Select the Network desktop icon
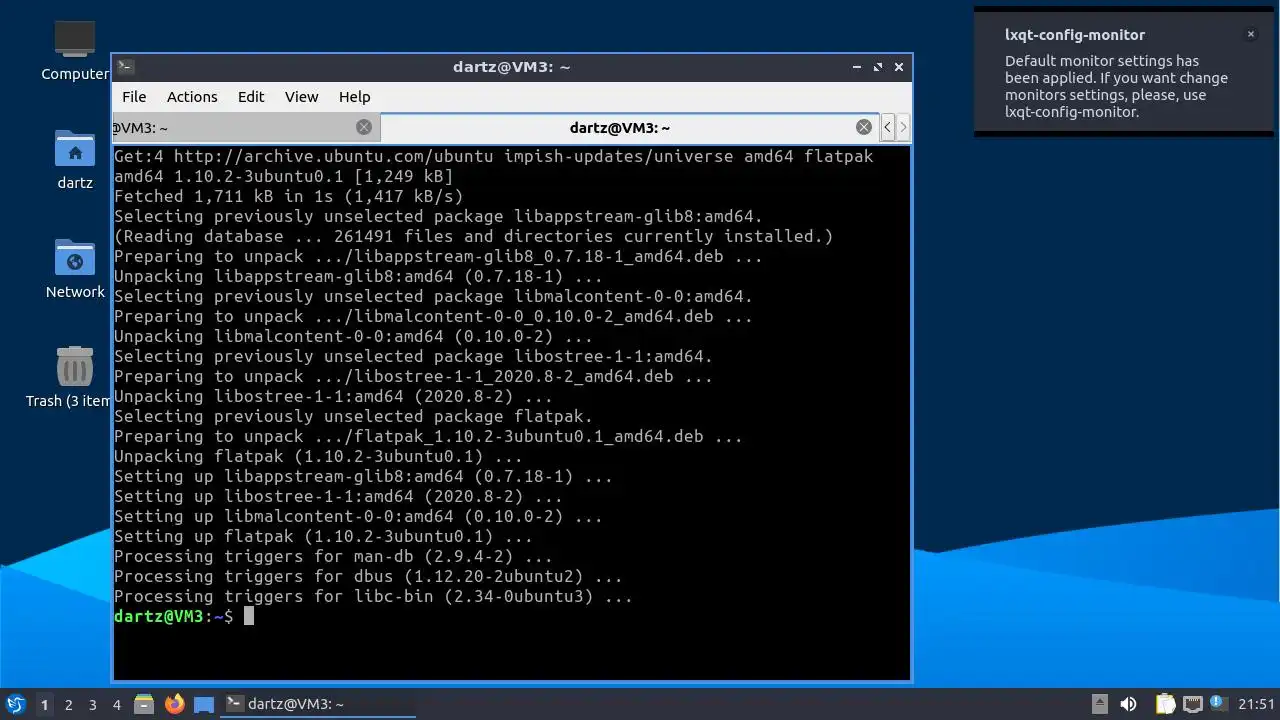This screenshot has width=1280, height=720. pyautogui.click(x=75, y=269)
